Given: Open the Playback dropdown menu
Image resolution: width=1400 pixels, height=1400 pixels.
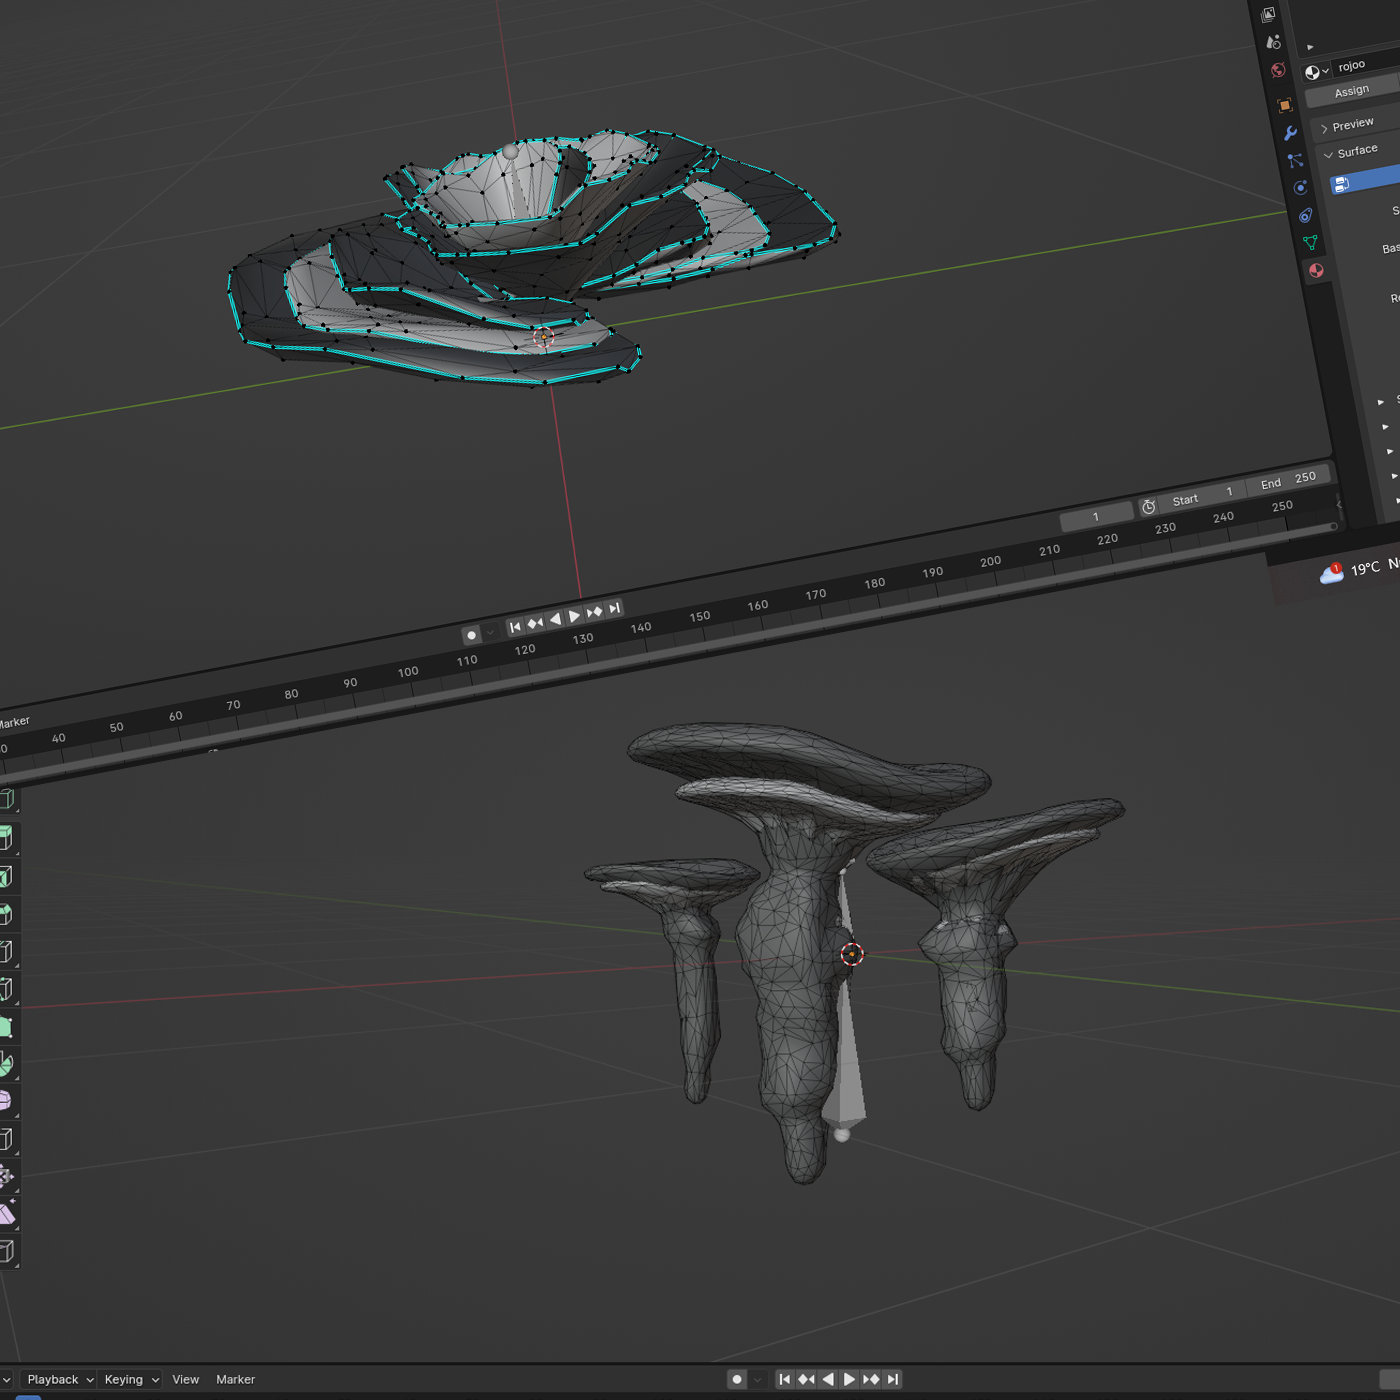Looking at the screenshot, I should click(59, 1379).
